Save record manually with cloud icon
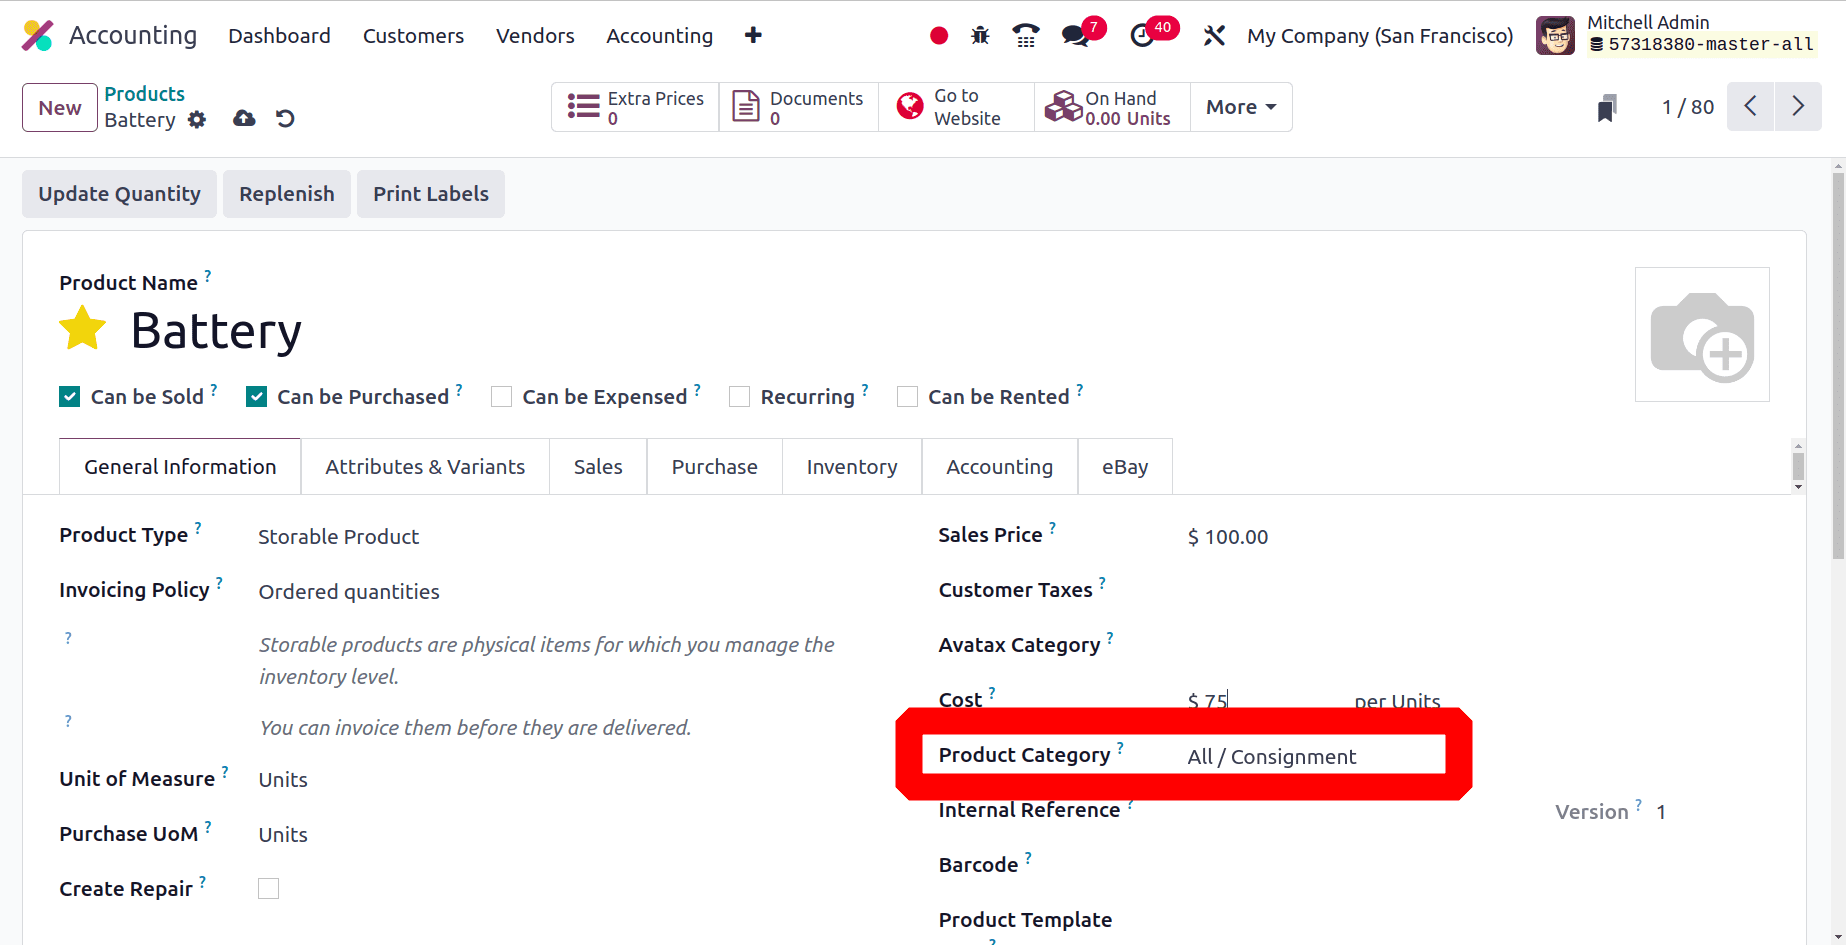Screen dimensions: 1846x945 tap(244, 119)
